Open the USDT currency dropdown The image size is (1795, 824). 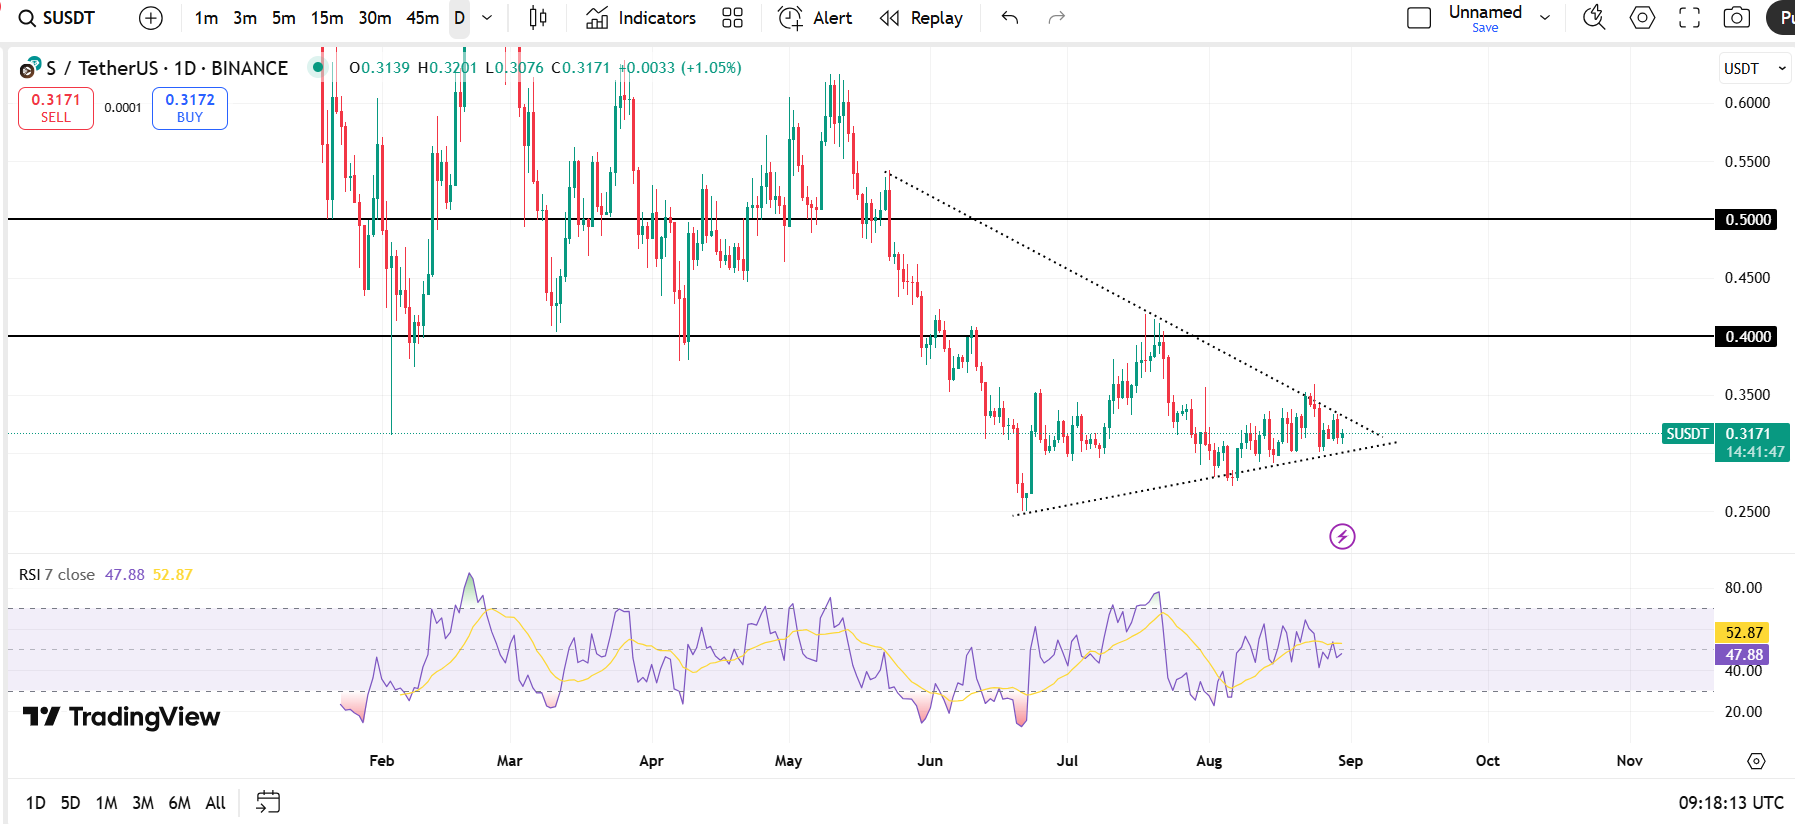coord(1754,68)
